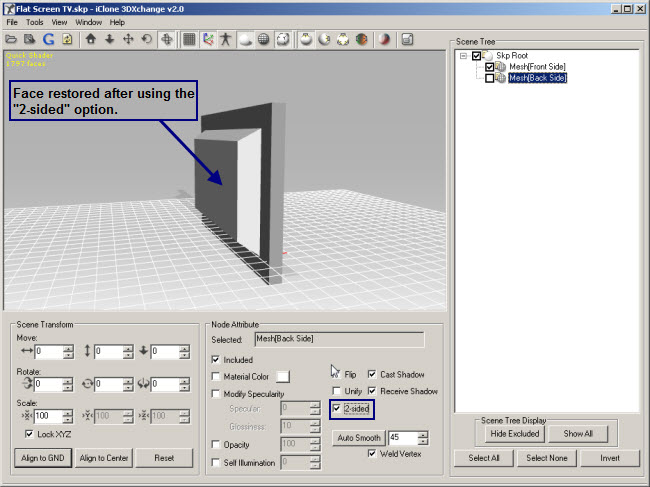Click the Show All button
Screen dimensions: 650x487
(578, 434)
